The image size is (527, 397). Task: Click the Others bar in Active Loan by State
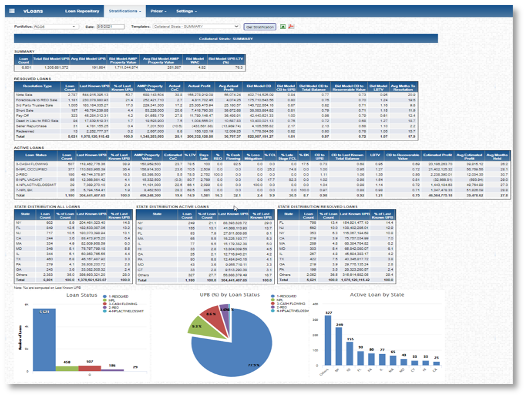(x=328, y=340)
